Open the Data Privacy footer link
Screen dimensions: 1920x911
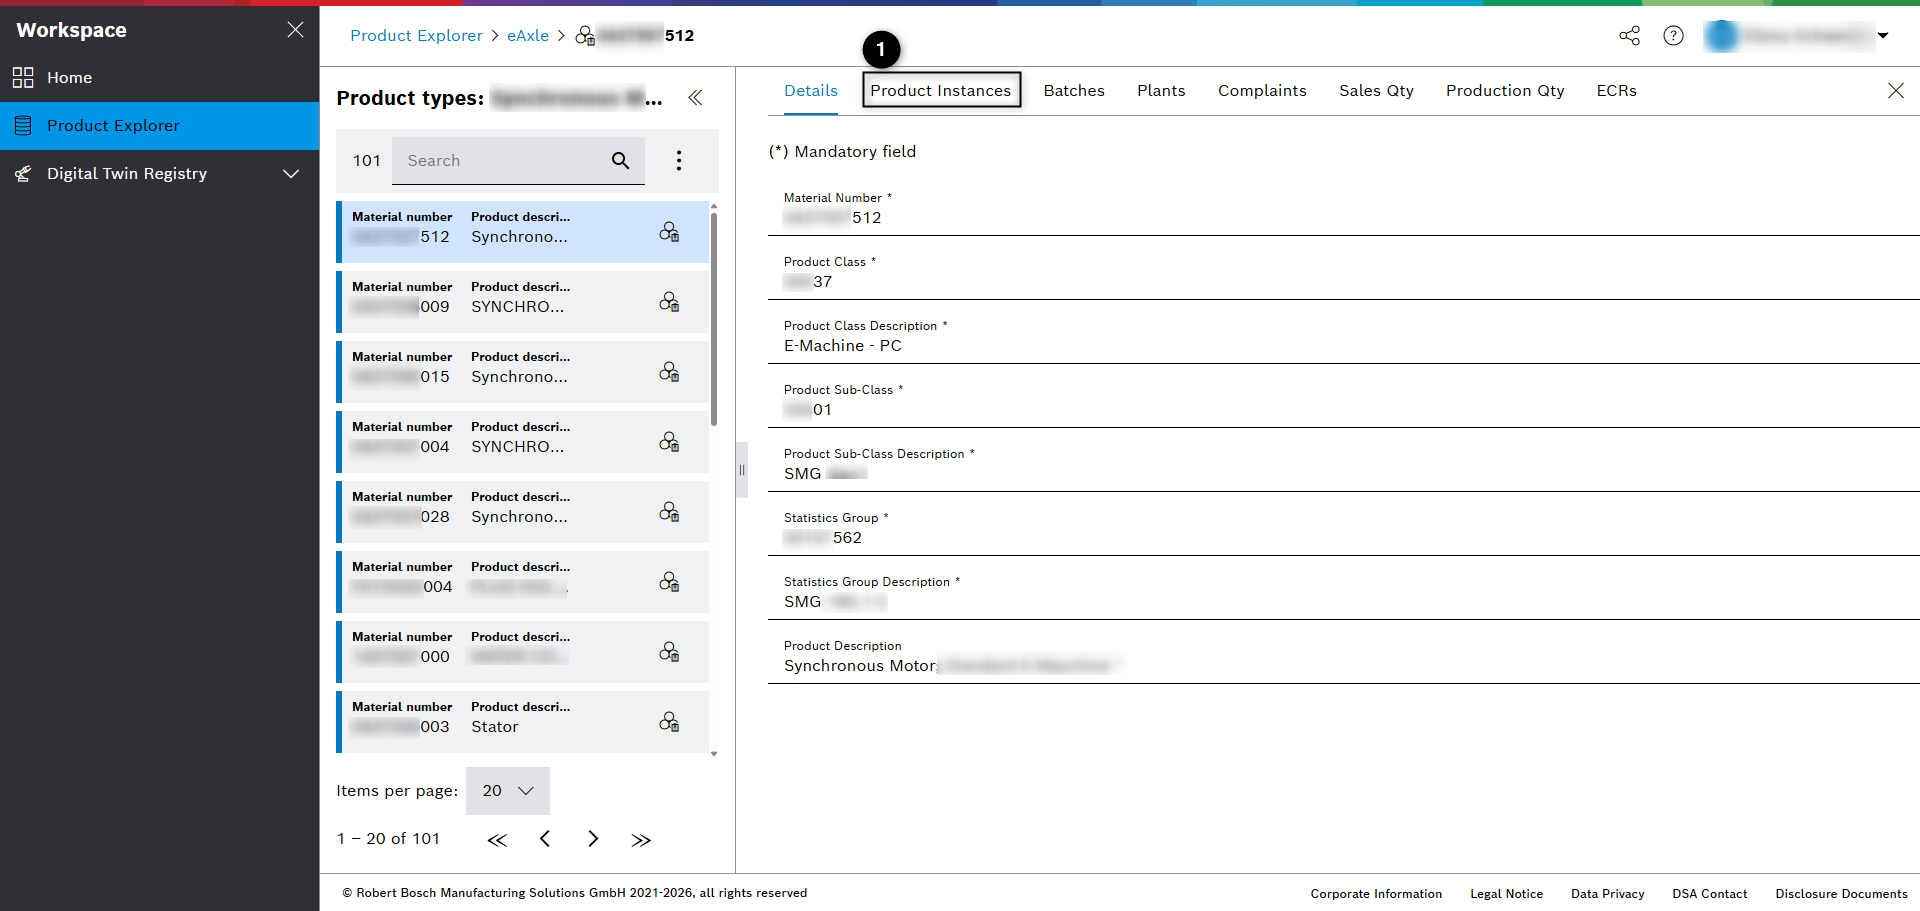1607,894
